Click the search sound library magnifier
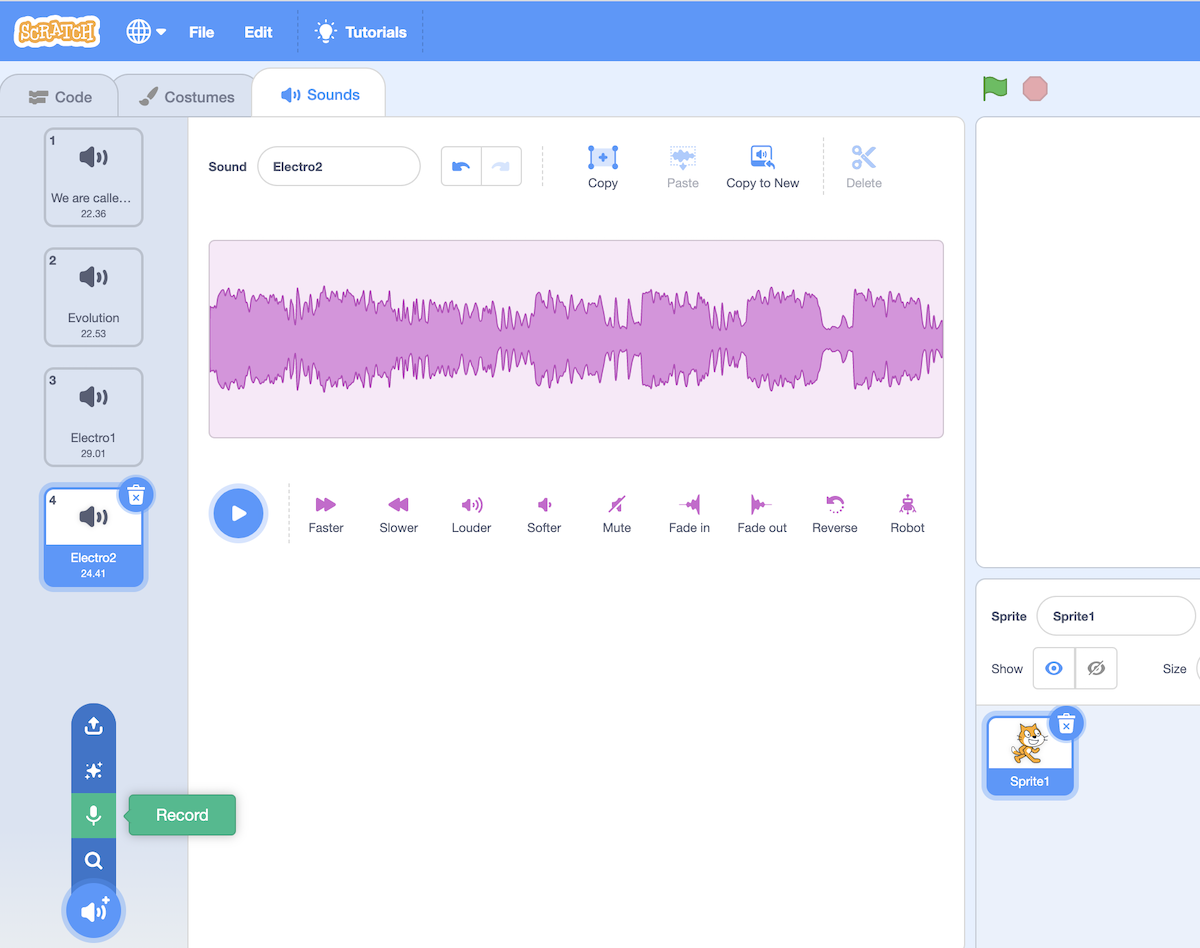 tap(94, 860)
